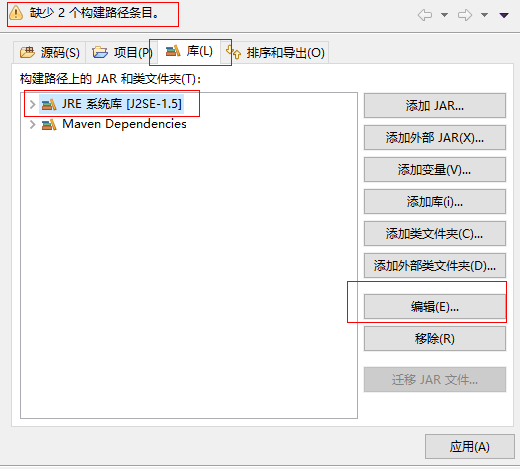
Task: Click the 缺少 2 个构建路径条目 message
Action: pos(94,13)
